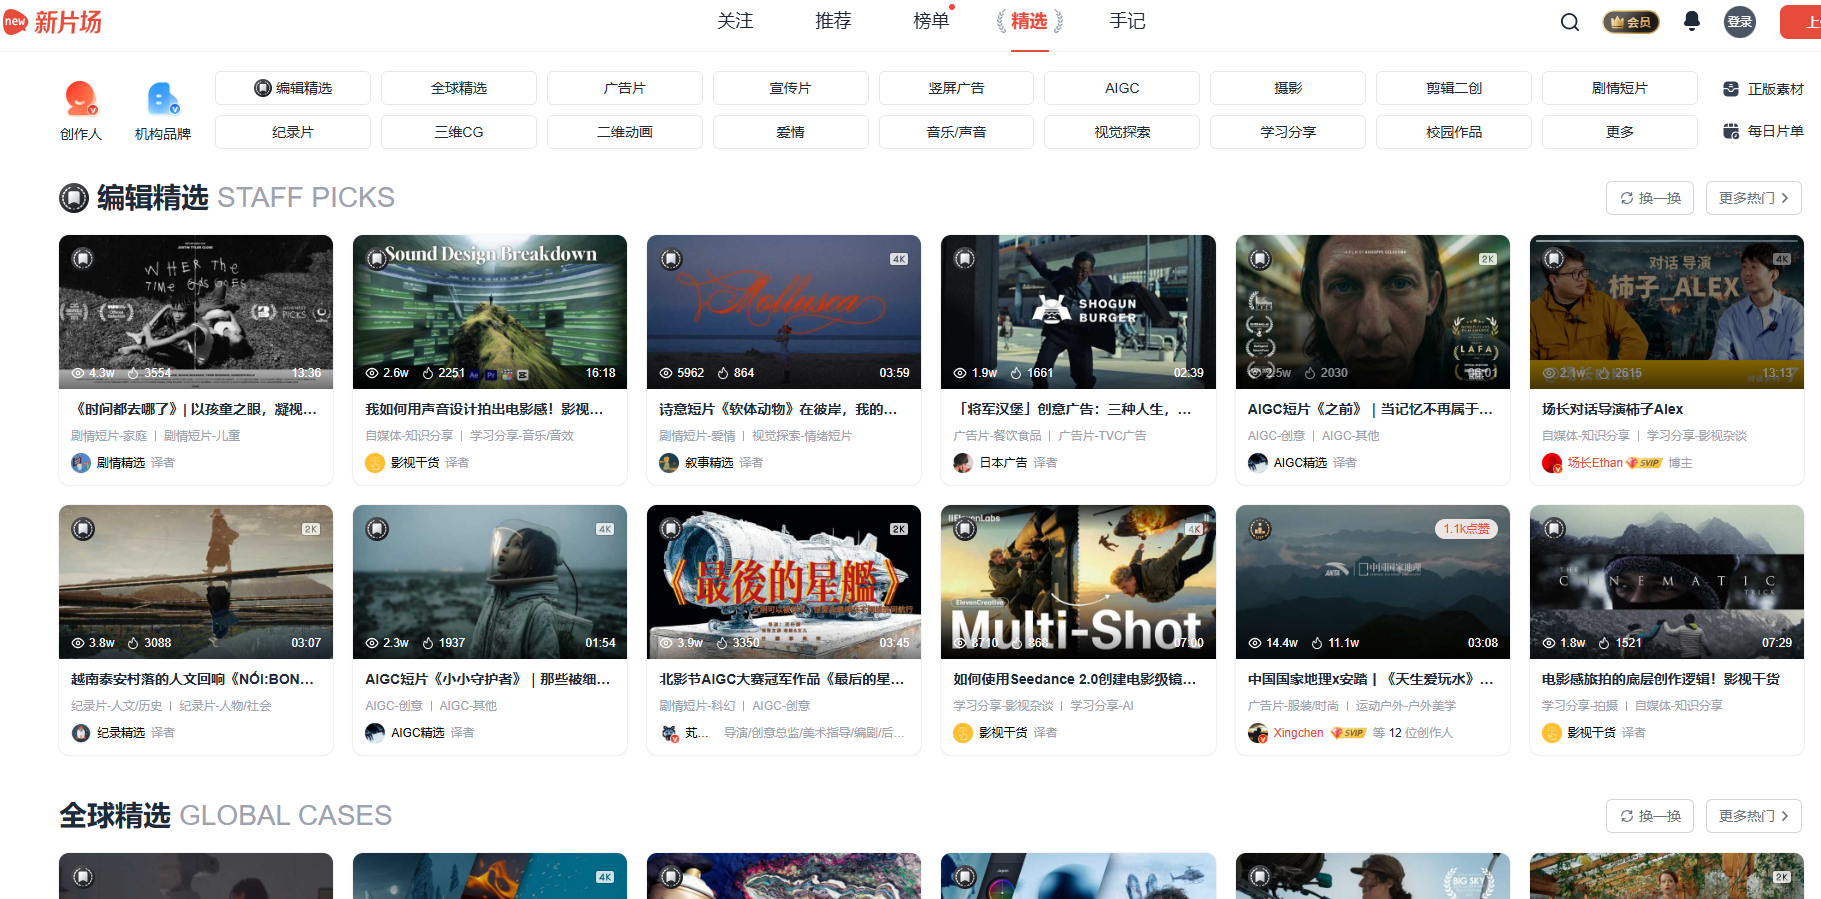Select the 纪录片 category filter
Screen dimensions: 1821x899
point(293,132)
